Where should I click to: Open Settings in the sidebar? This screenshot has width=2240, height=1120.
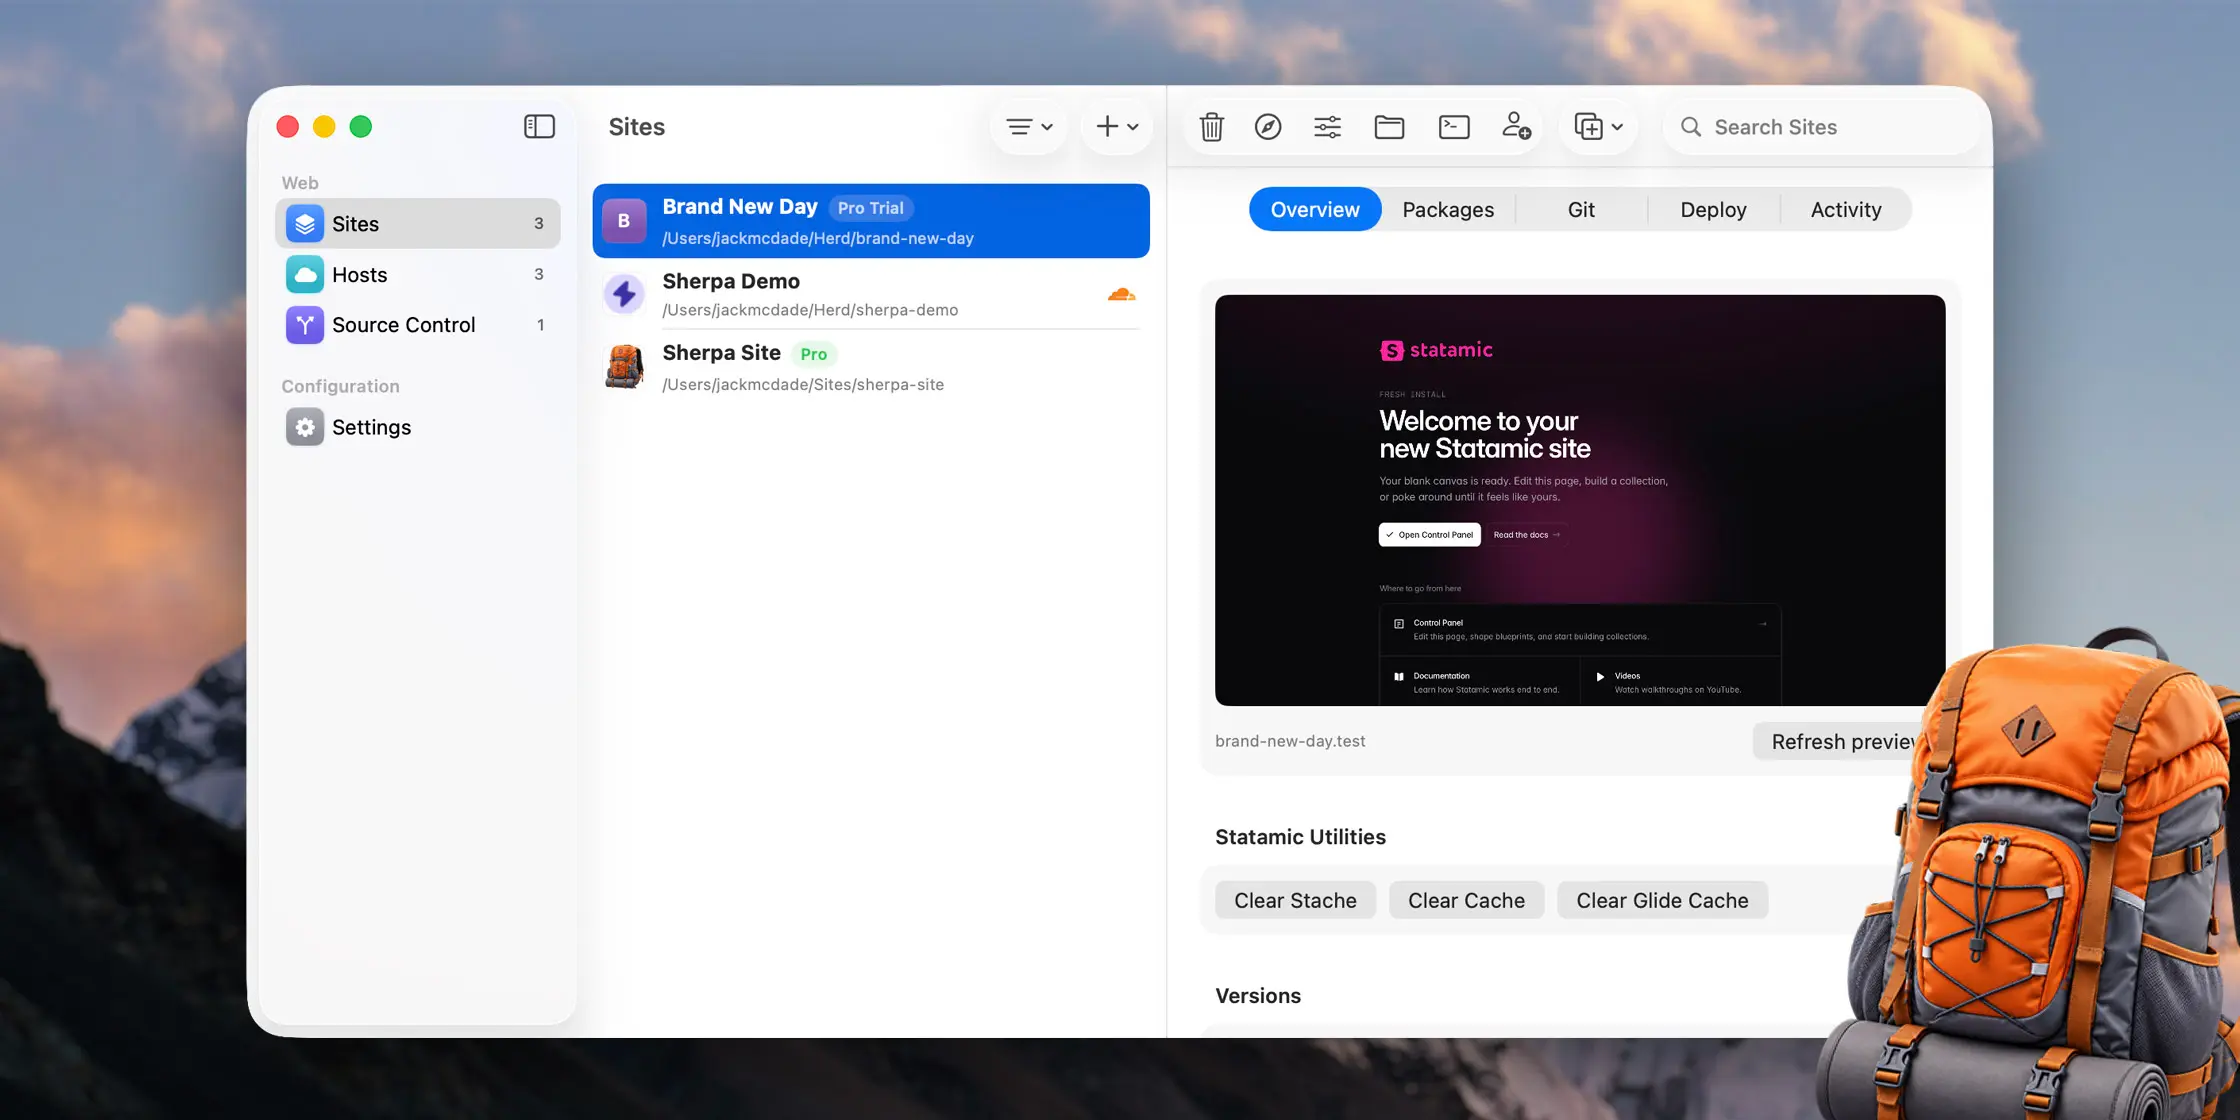pyautogui.click(x=418, y=427)
